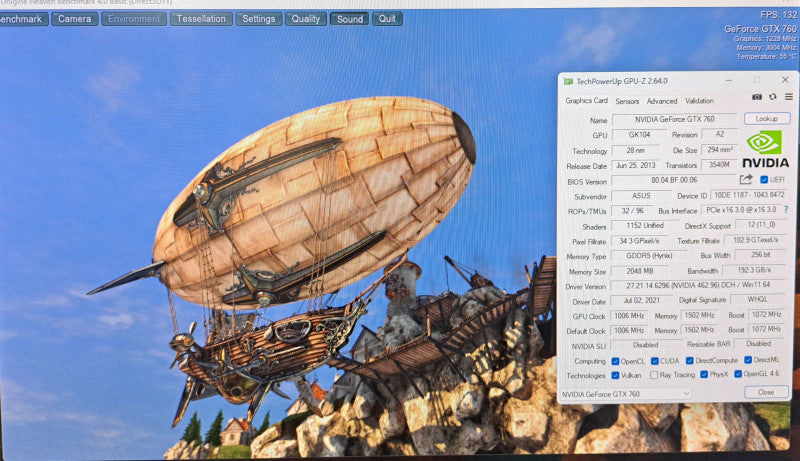Toggle the OpenCL checkbox
The image size is (800, 461).
(x=615, y=361)
